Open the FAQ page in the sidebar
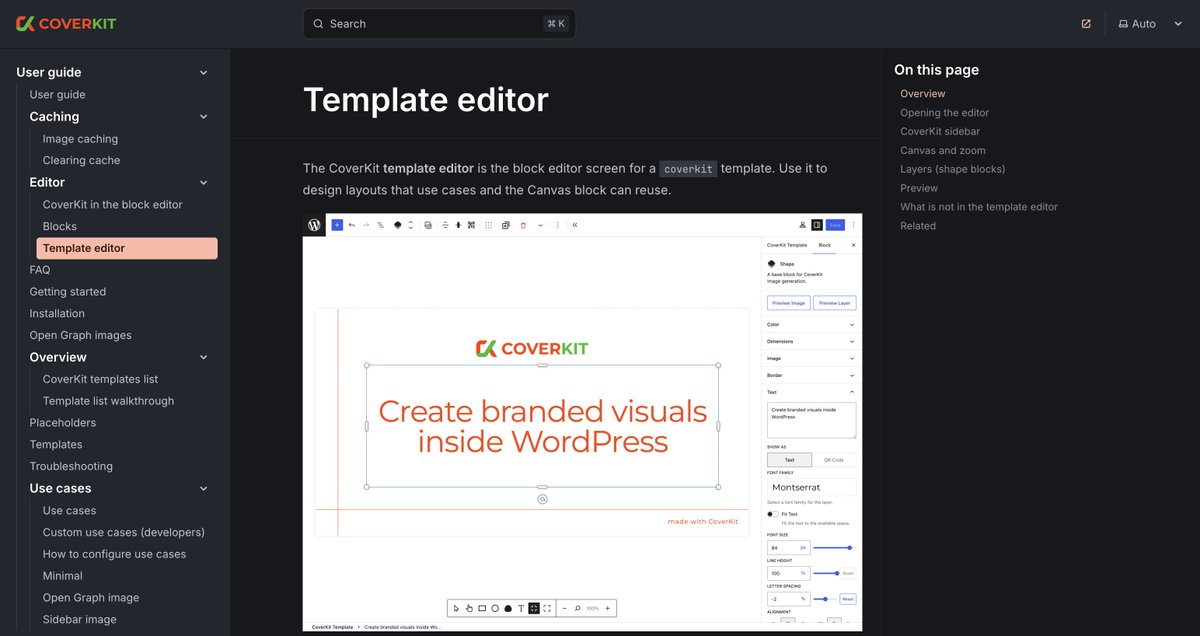The width and height of the screenshot is (1200, 636). click(x=40, y=270)
